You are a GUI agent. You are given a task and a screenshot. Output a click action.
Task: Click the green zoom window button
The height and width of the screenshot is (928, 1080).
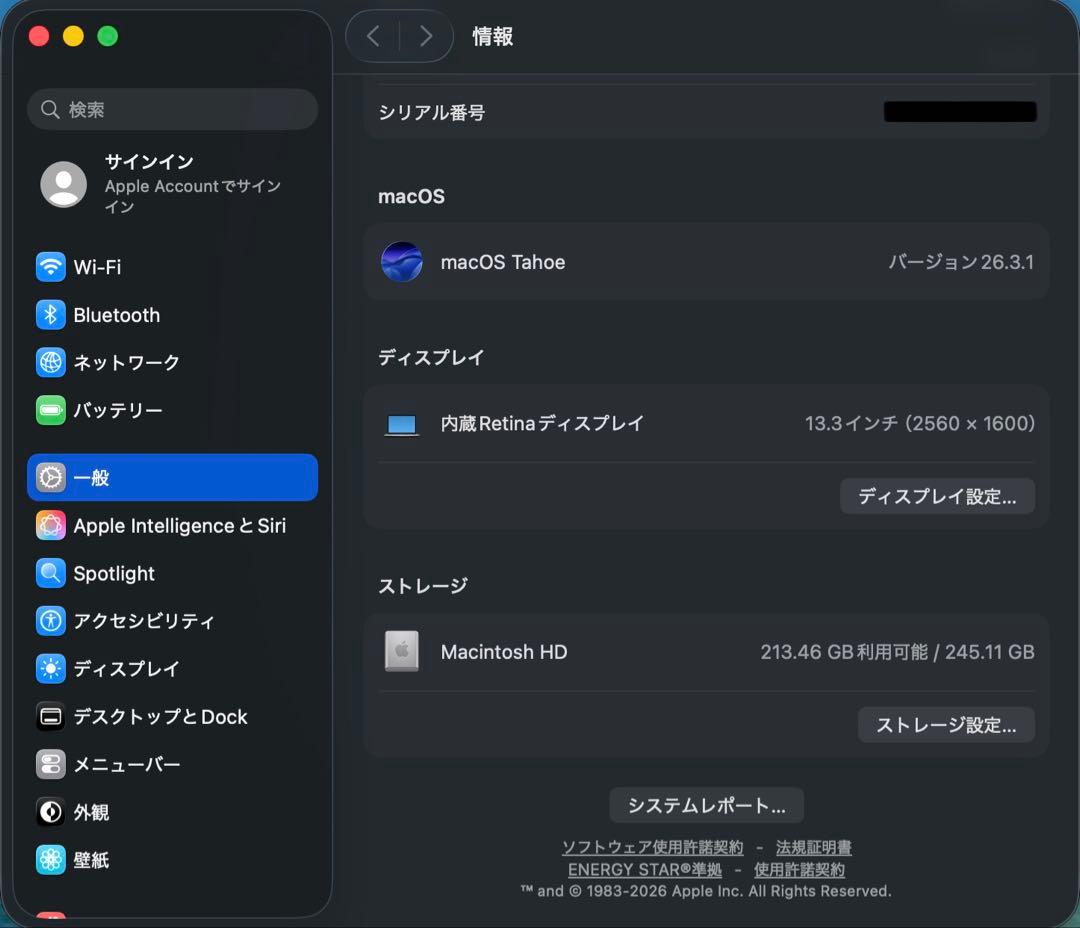107,36
